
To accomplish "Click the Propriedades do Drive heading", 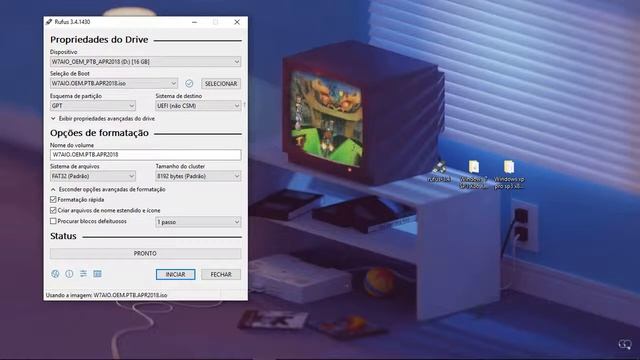I will (x=99, y=40).
